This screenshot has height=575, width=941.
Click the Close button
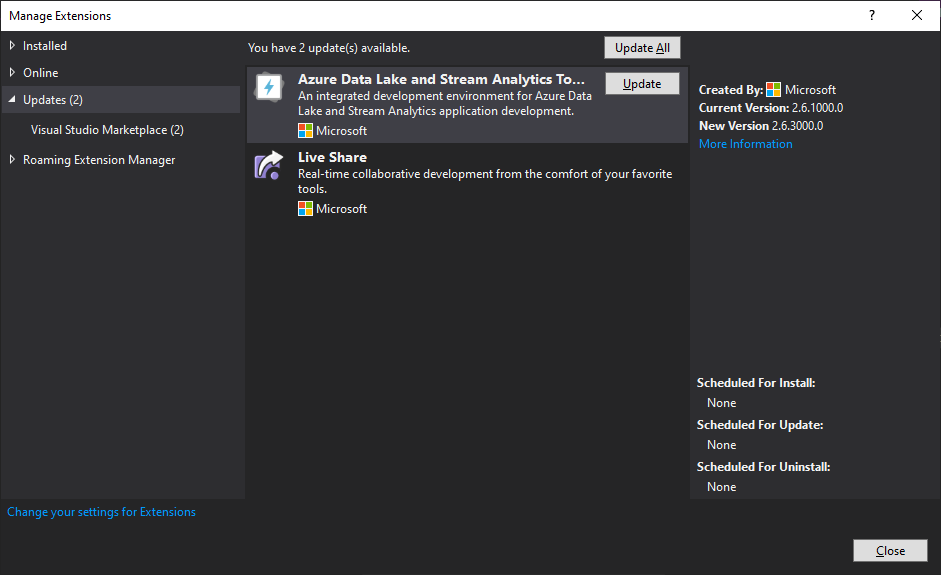890,550
